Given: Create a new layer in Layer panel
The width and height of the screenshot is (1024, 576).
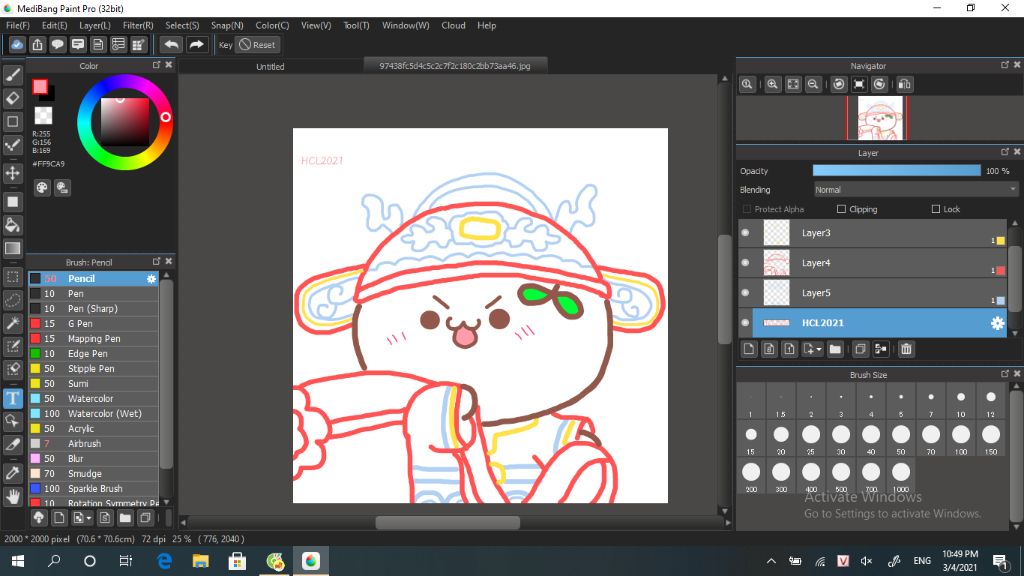Looking at the screenshot, I should [749, 349].
